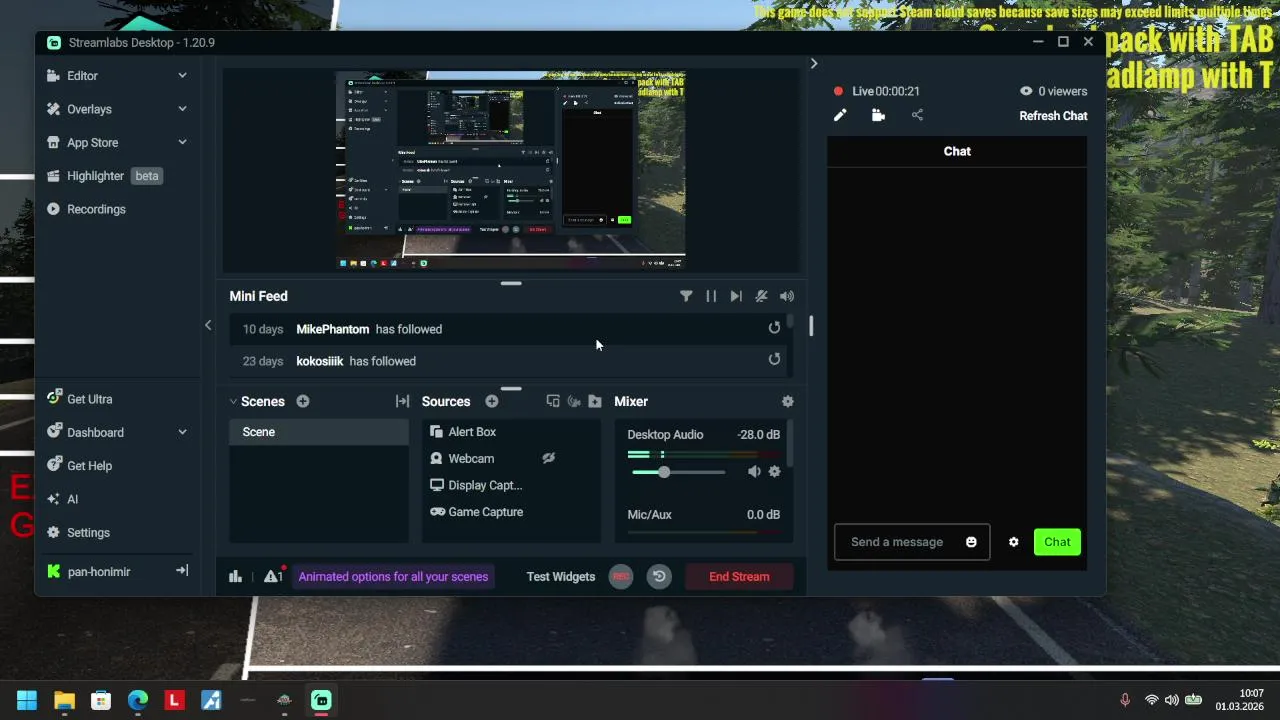Viewport: 1280px width, 720px height.
Task: Open Dashboard in the sidebar
Action: pyautogui.click(x=95, y=432)
